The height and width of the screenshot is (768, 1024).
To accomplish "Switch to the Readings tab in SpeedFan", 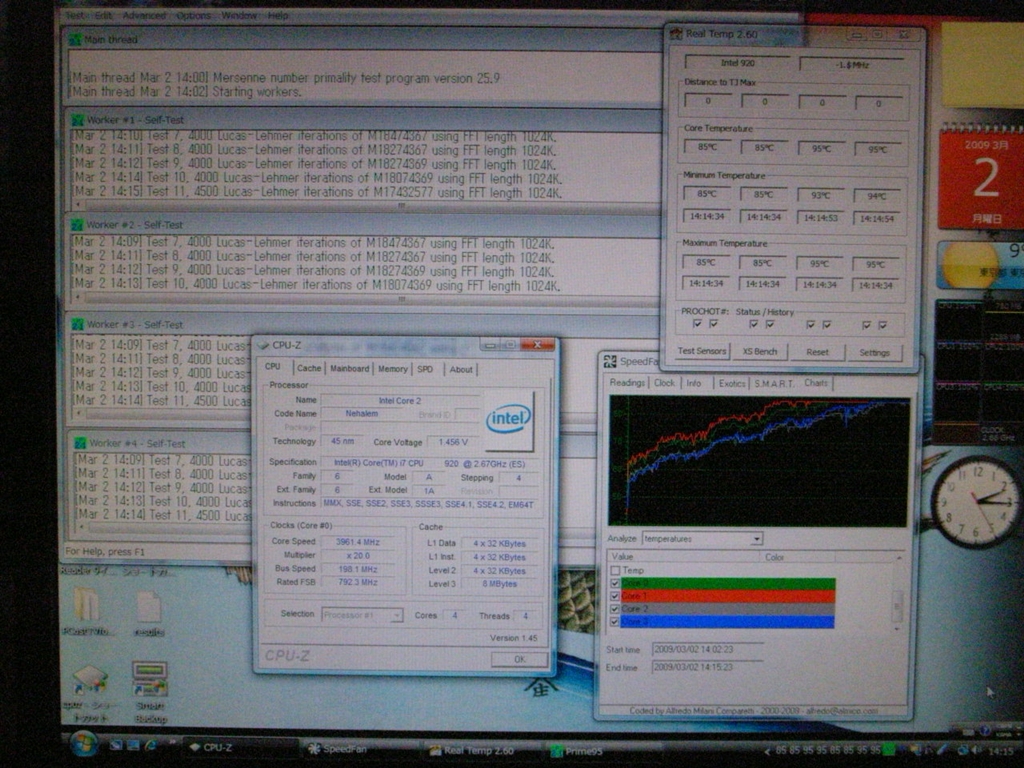I will [627, 383].
